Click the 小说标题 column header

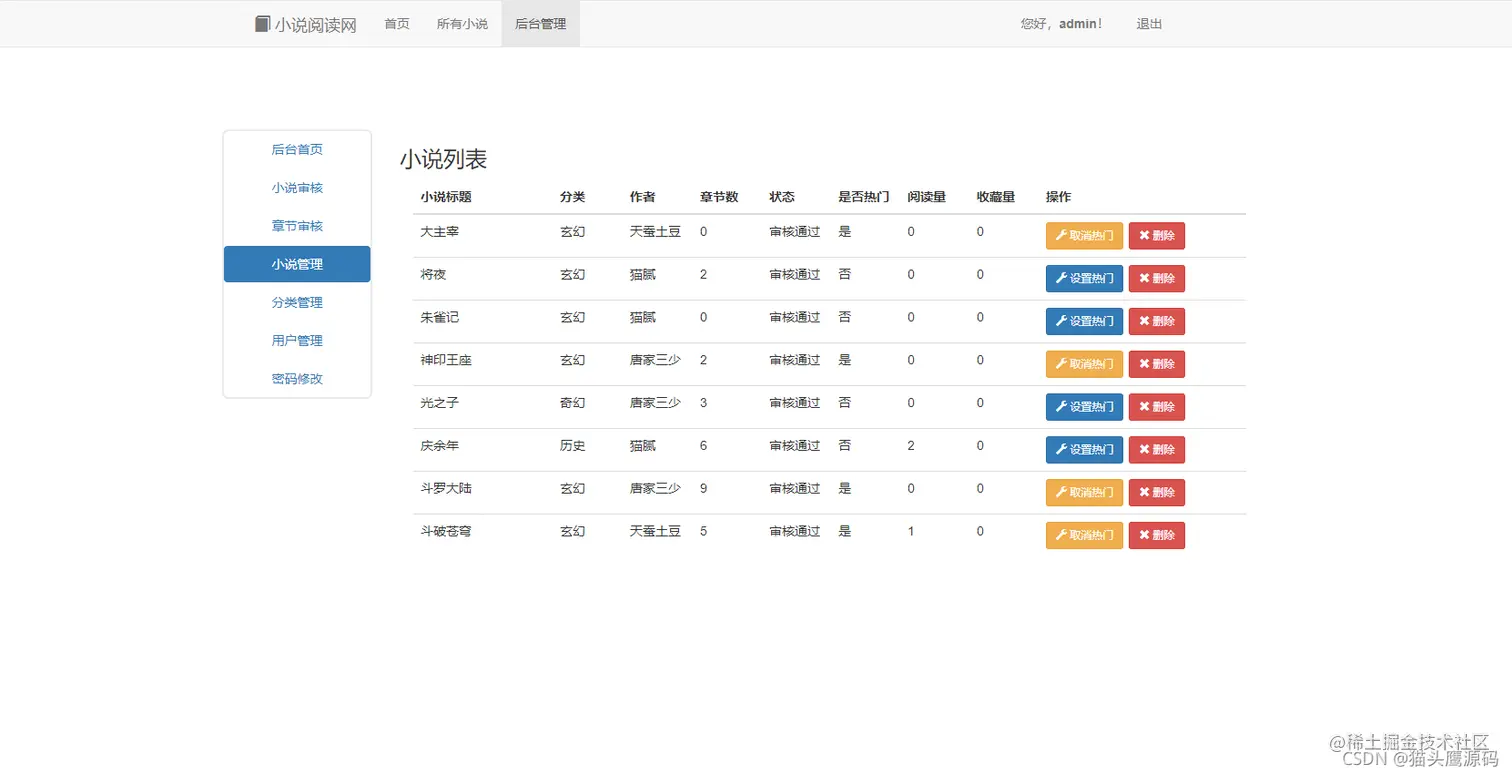coord(446,197)
